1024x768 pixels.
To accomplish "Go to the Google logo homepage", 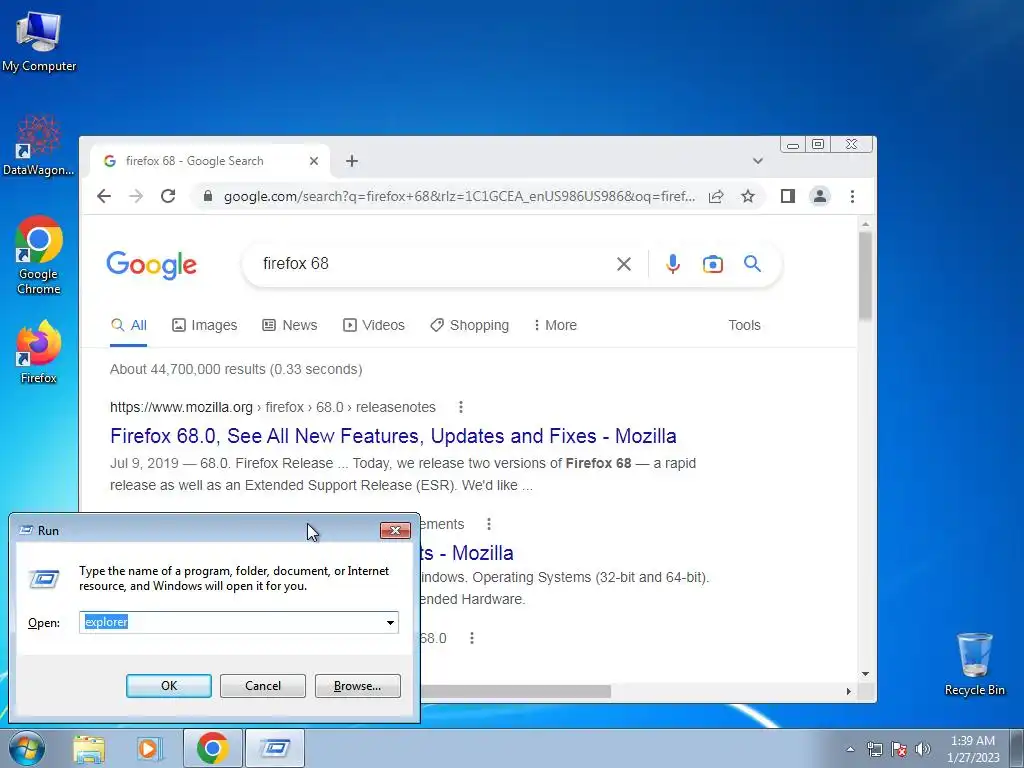I will pos(152,264).
